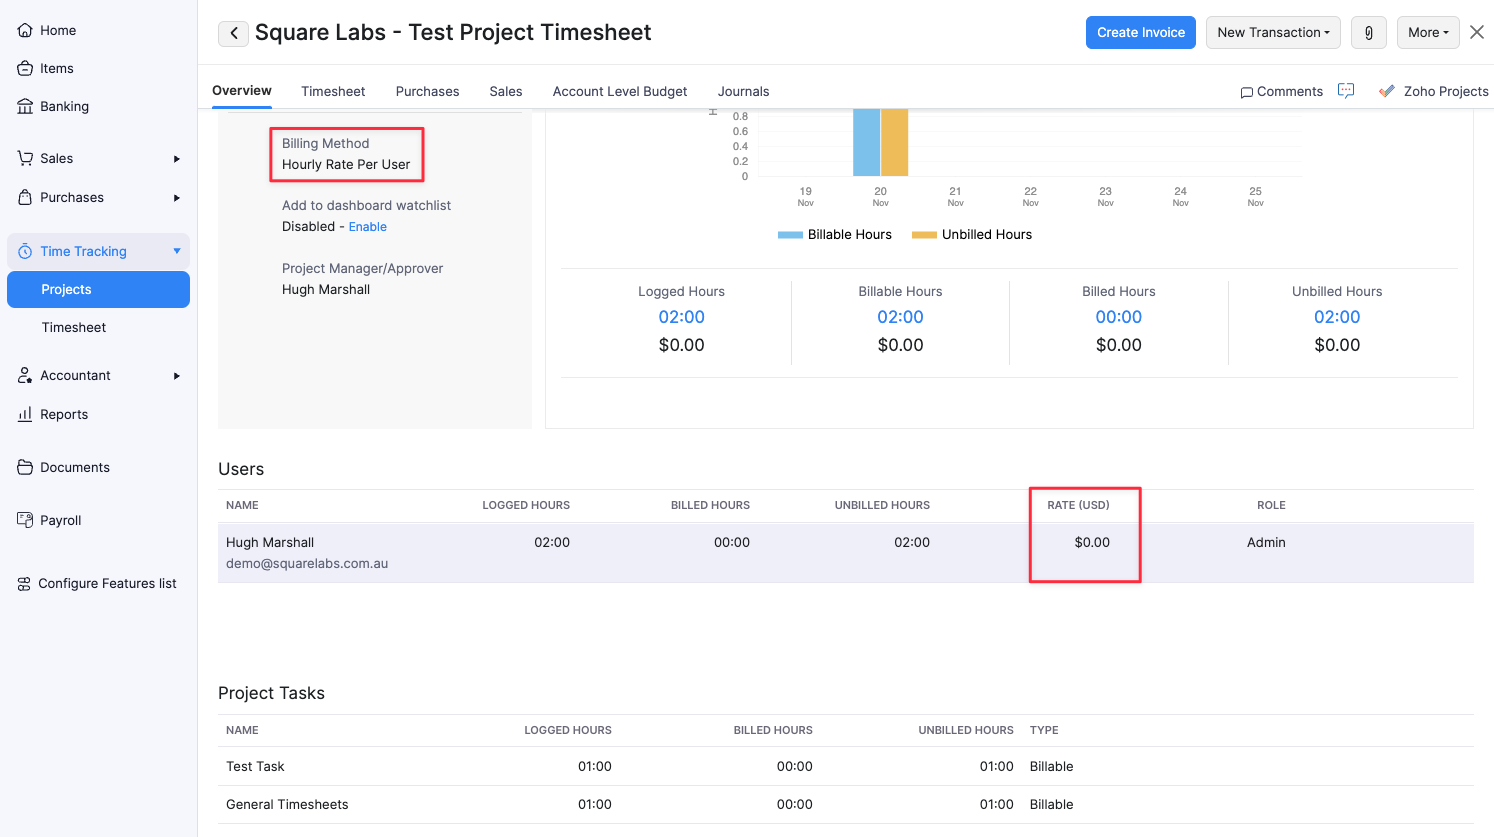Click the Configure Features list icon
This screenshot has height=837, width=1494.
click(x=24, y=584)
